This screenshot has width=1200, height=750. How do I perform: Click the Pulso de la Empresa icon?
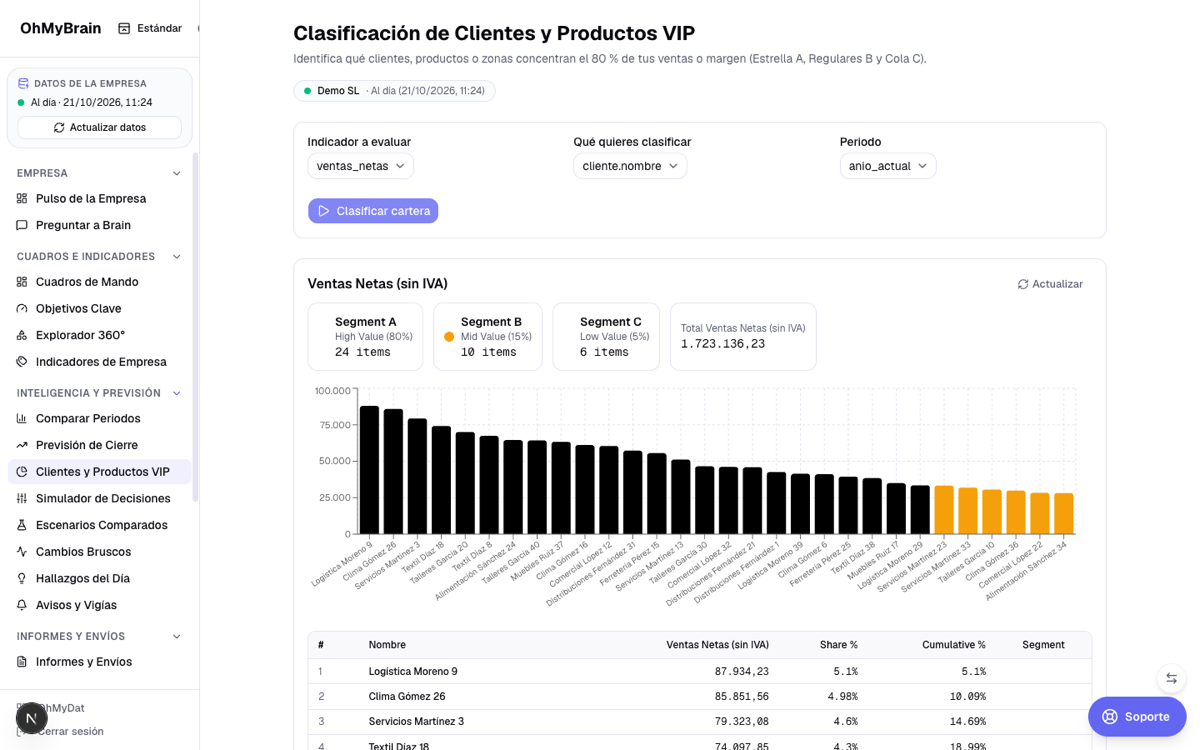22,199
